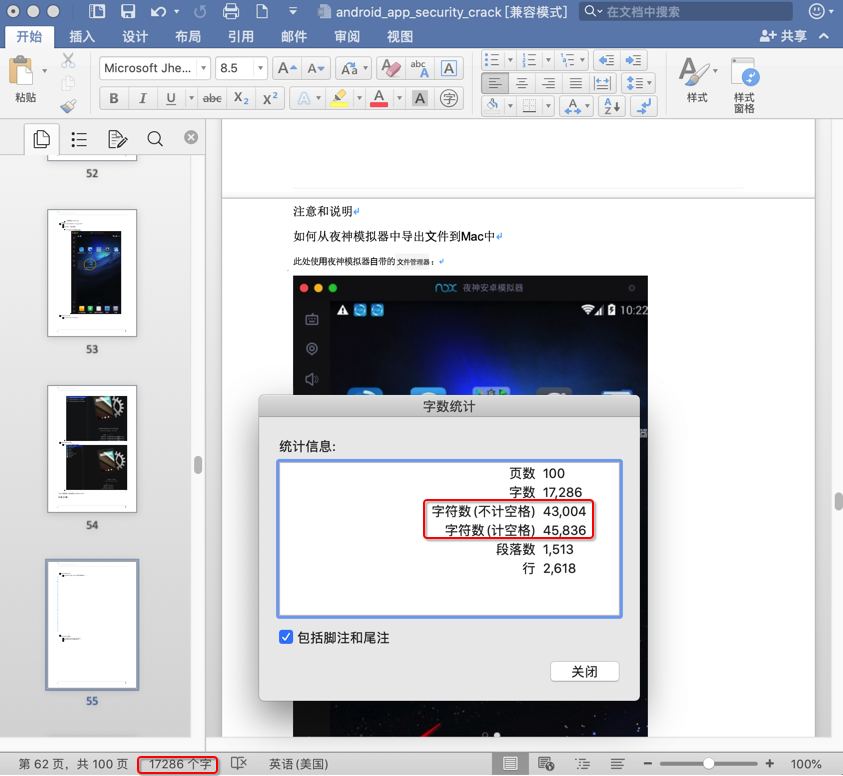Viewport: 843px width, 776px height.
Task: Open thumbnails pane tab in sidebar
Action: 41,139
